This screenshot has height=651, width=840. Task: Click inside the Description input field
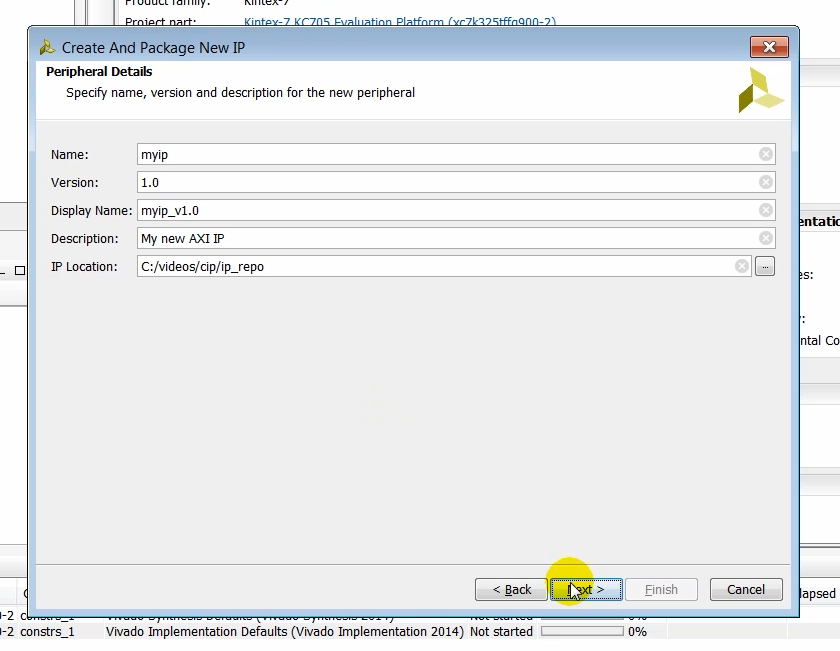(400, 238)
